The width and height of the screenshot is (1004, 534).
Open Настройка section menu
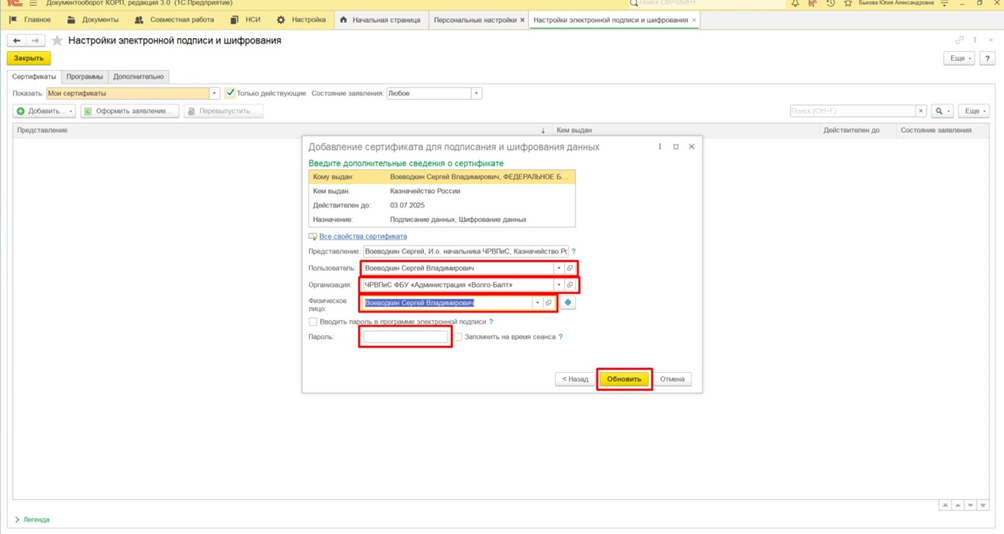point(302,20)
